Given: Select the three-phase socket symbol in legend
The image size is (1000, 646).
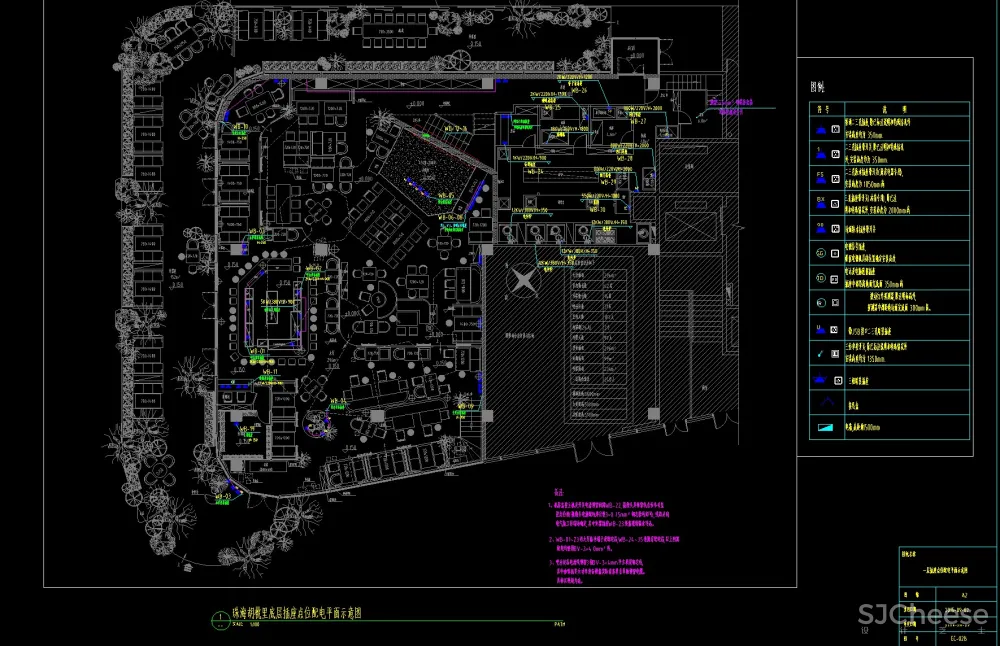Looking at the screenshot, I should tap(820, 377).
